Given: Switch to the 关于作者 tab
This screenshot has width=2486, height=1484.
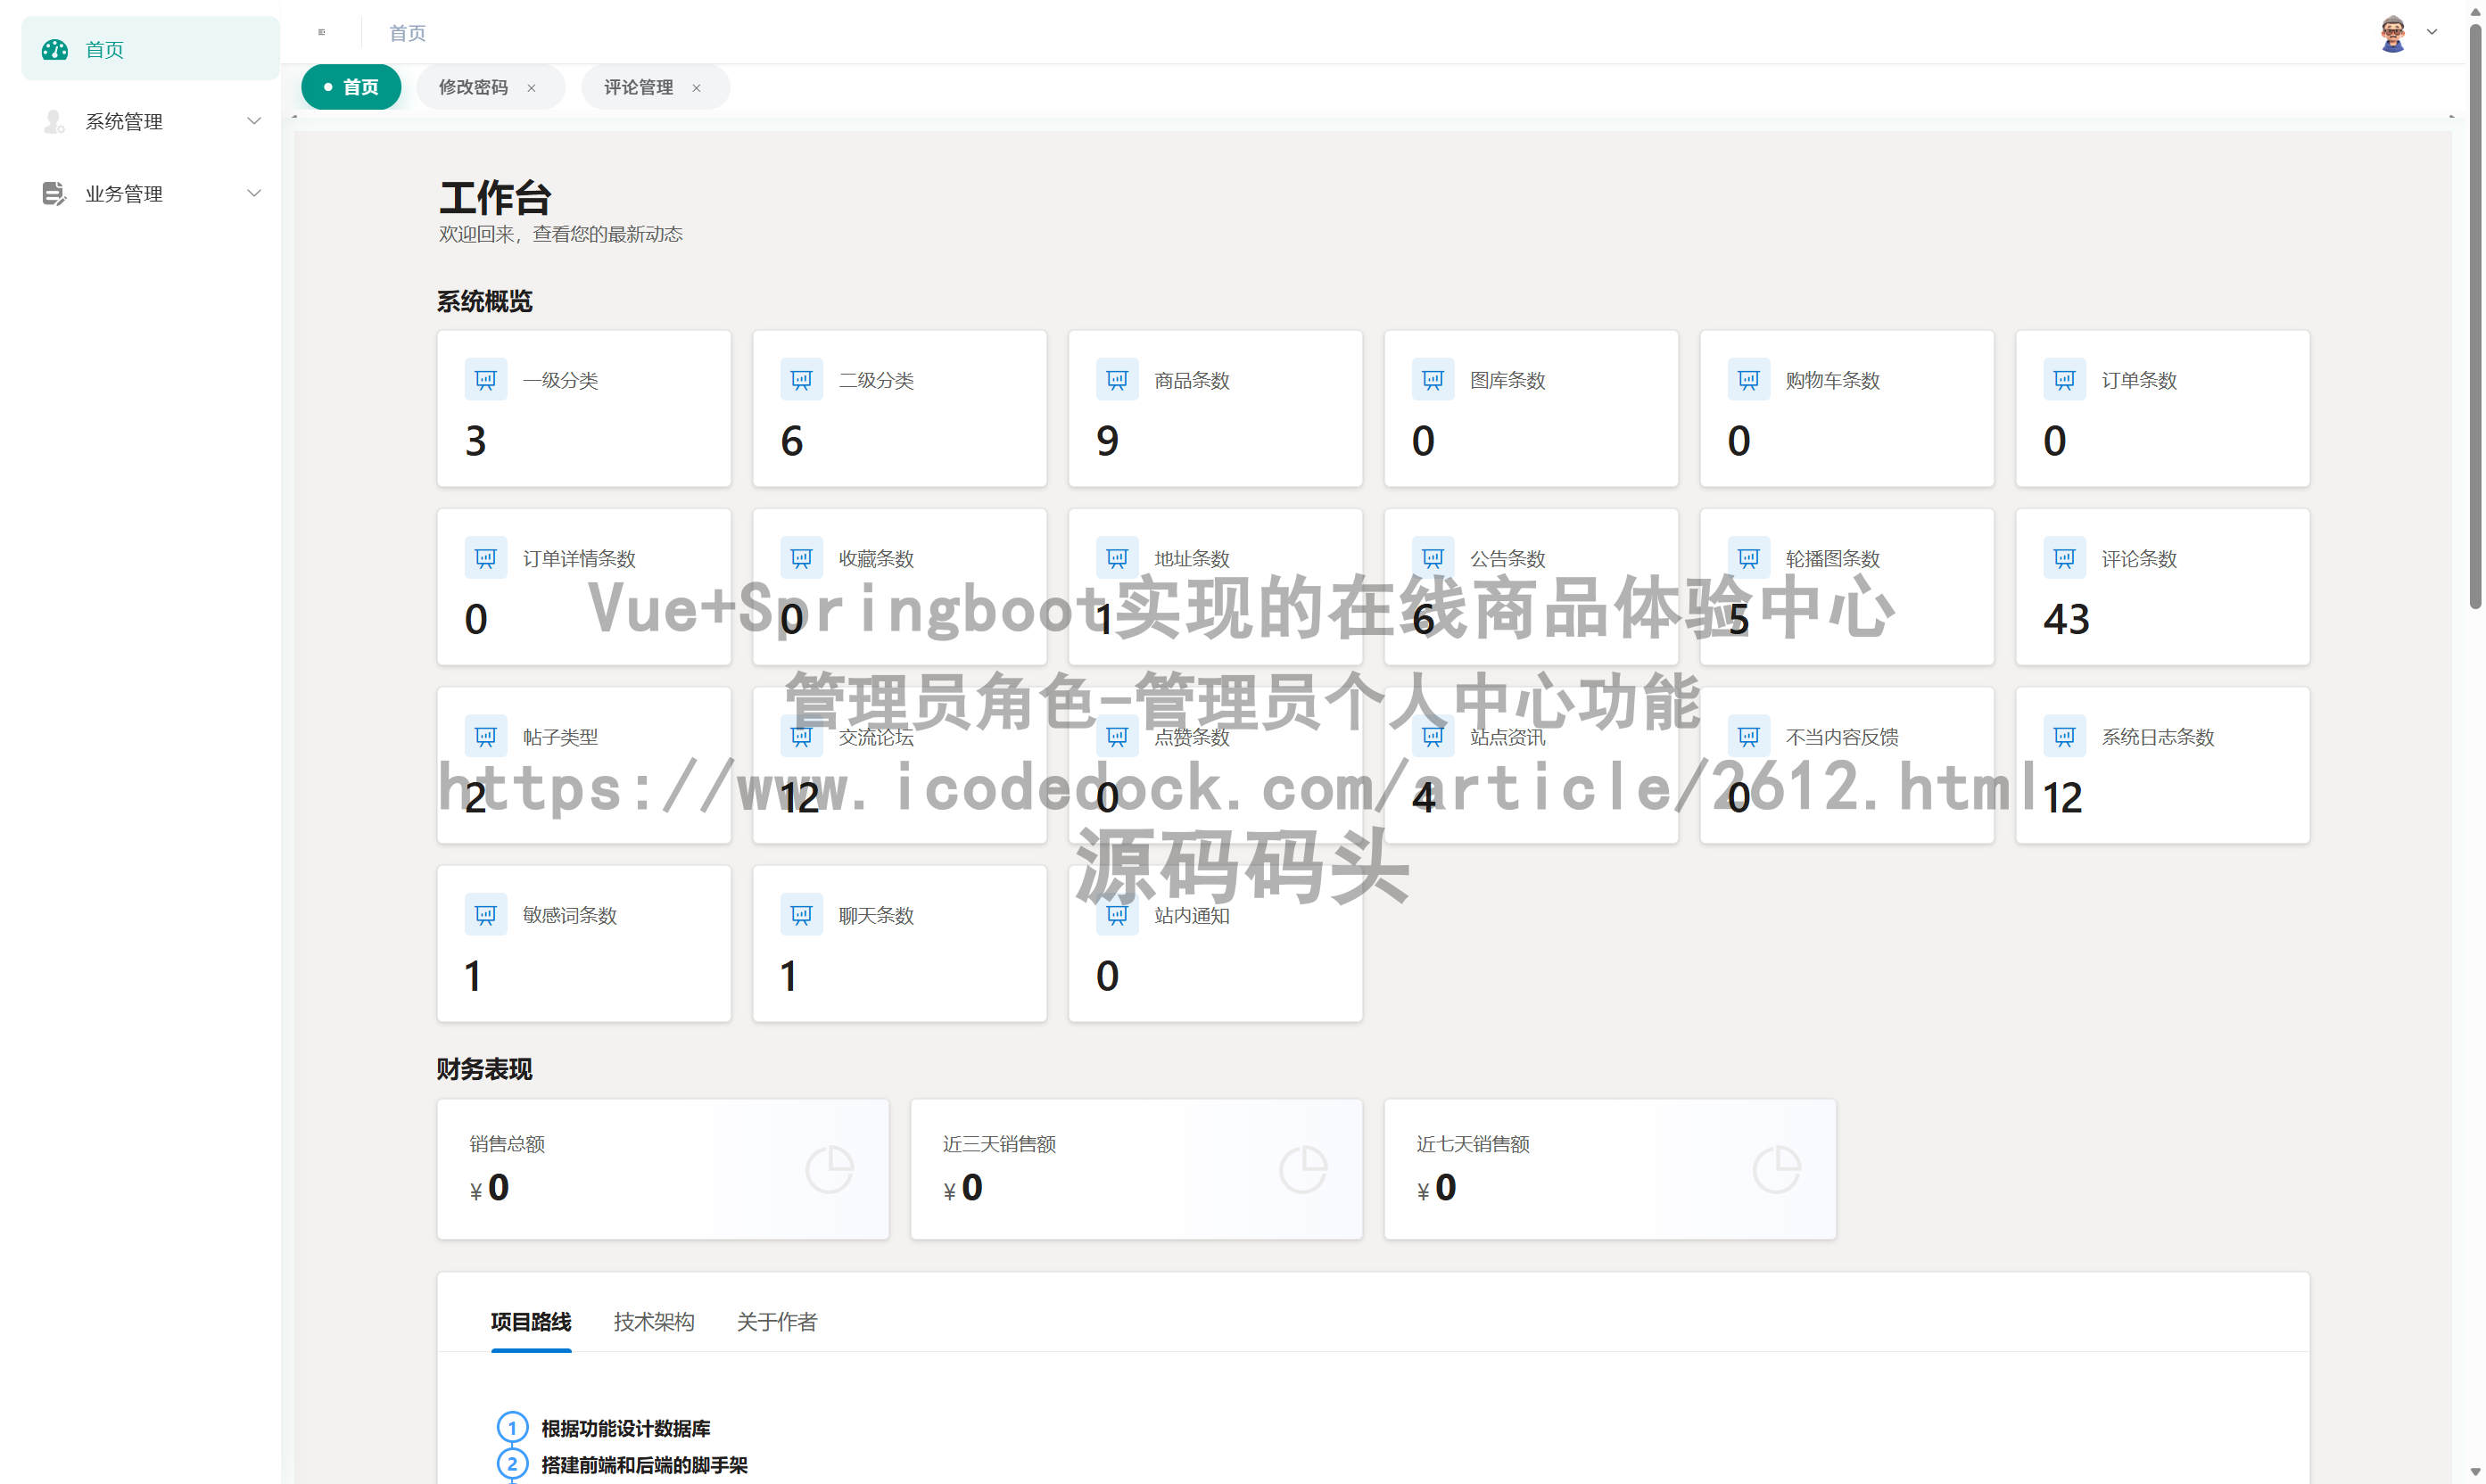Looking at the screenshot, I should coord(777,1321).
